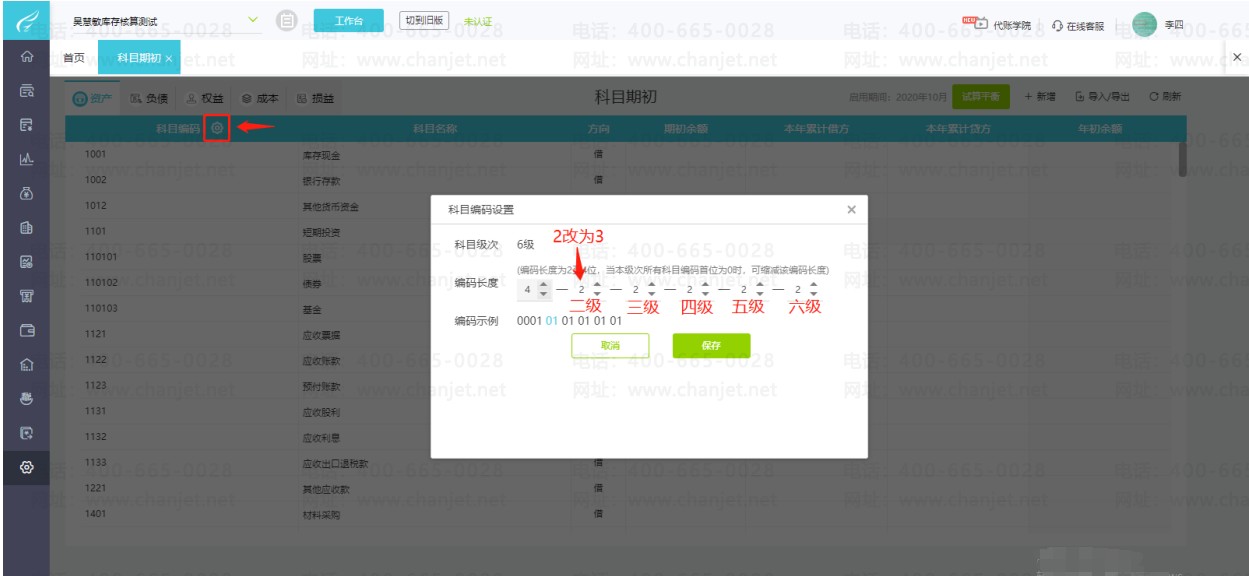Open the settings gear at sidebar bottom

click(x=24, y=467)
